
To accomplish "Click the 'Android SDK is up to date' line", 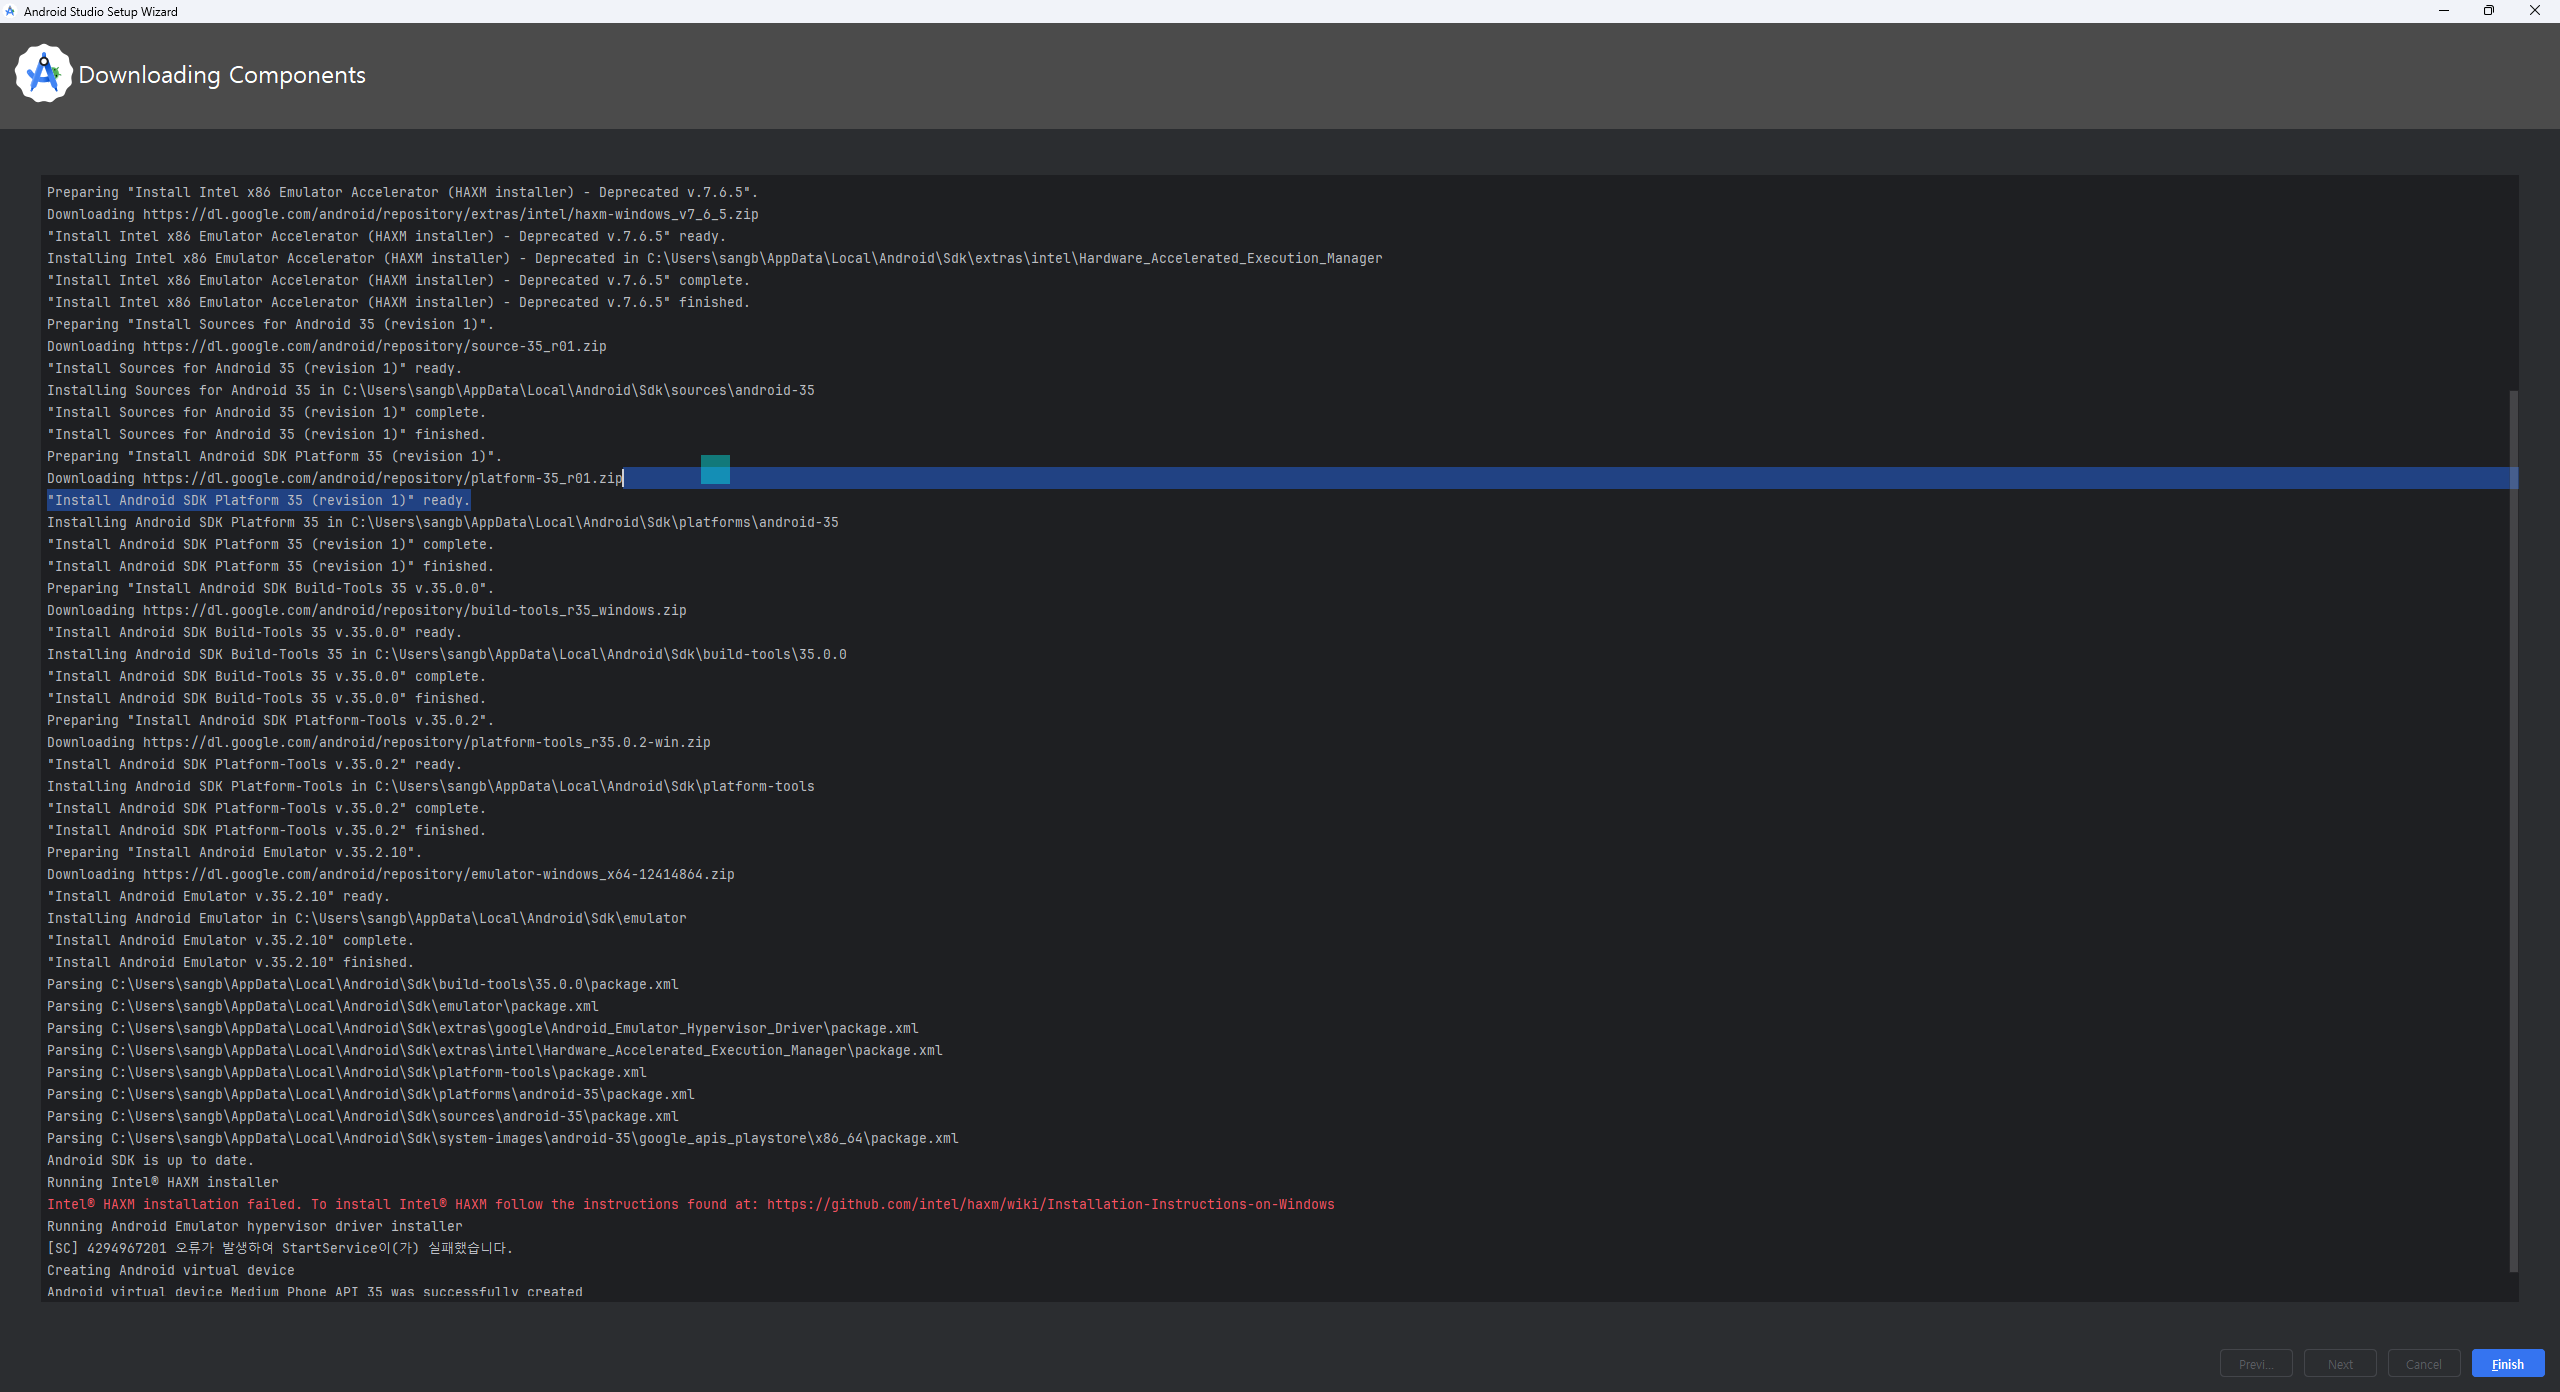I will (x=150, y=1160).
